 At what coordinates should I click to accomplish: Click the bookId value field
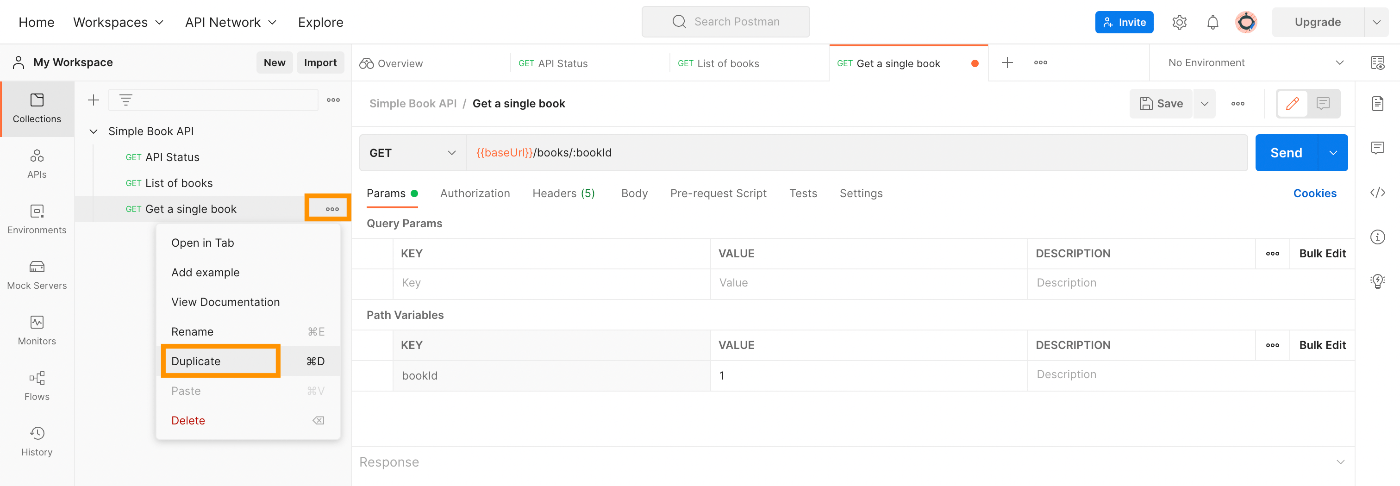point(868,375)
